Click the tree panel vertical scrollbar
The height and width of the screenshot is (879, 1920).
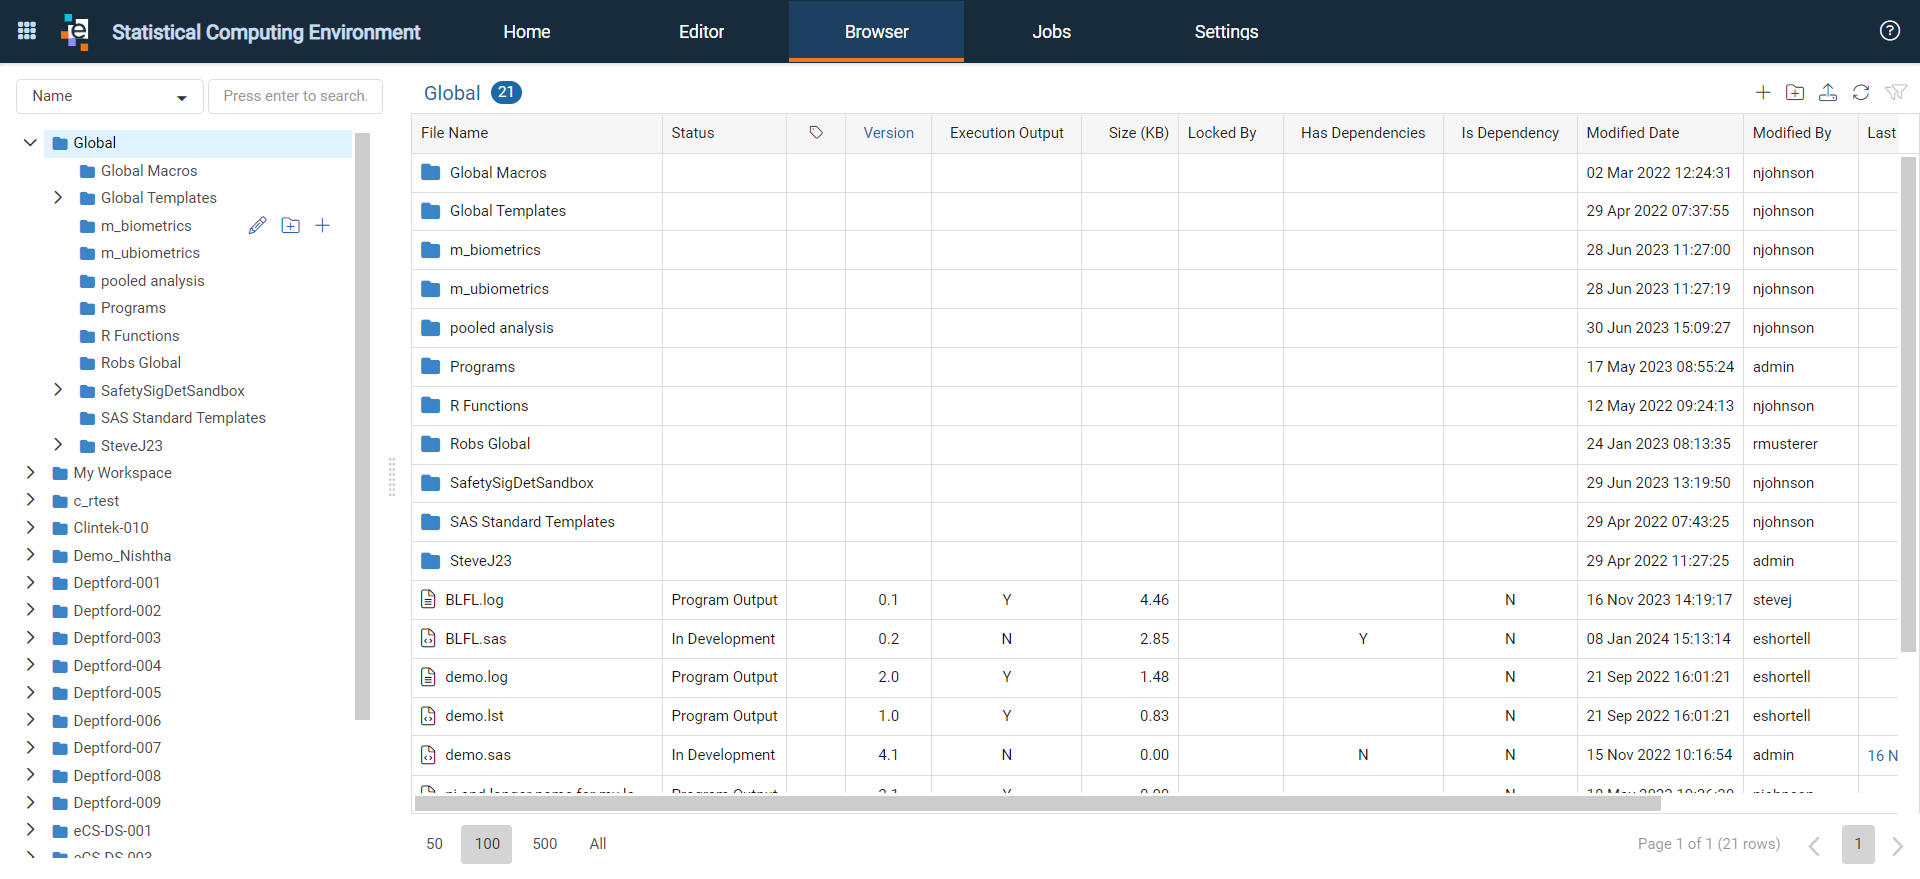[x=362, y=425]
